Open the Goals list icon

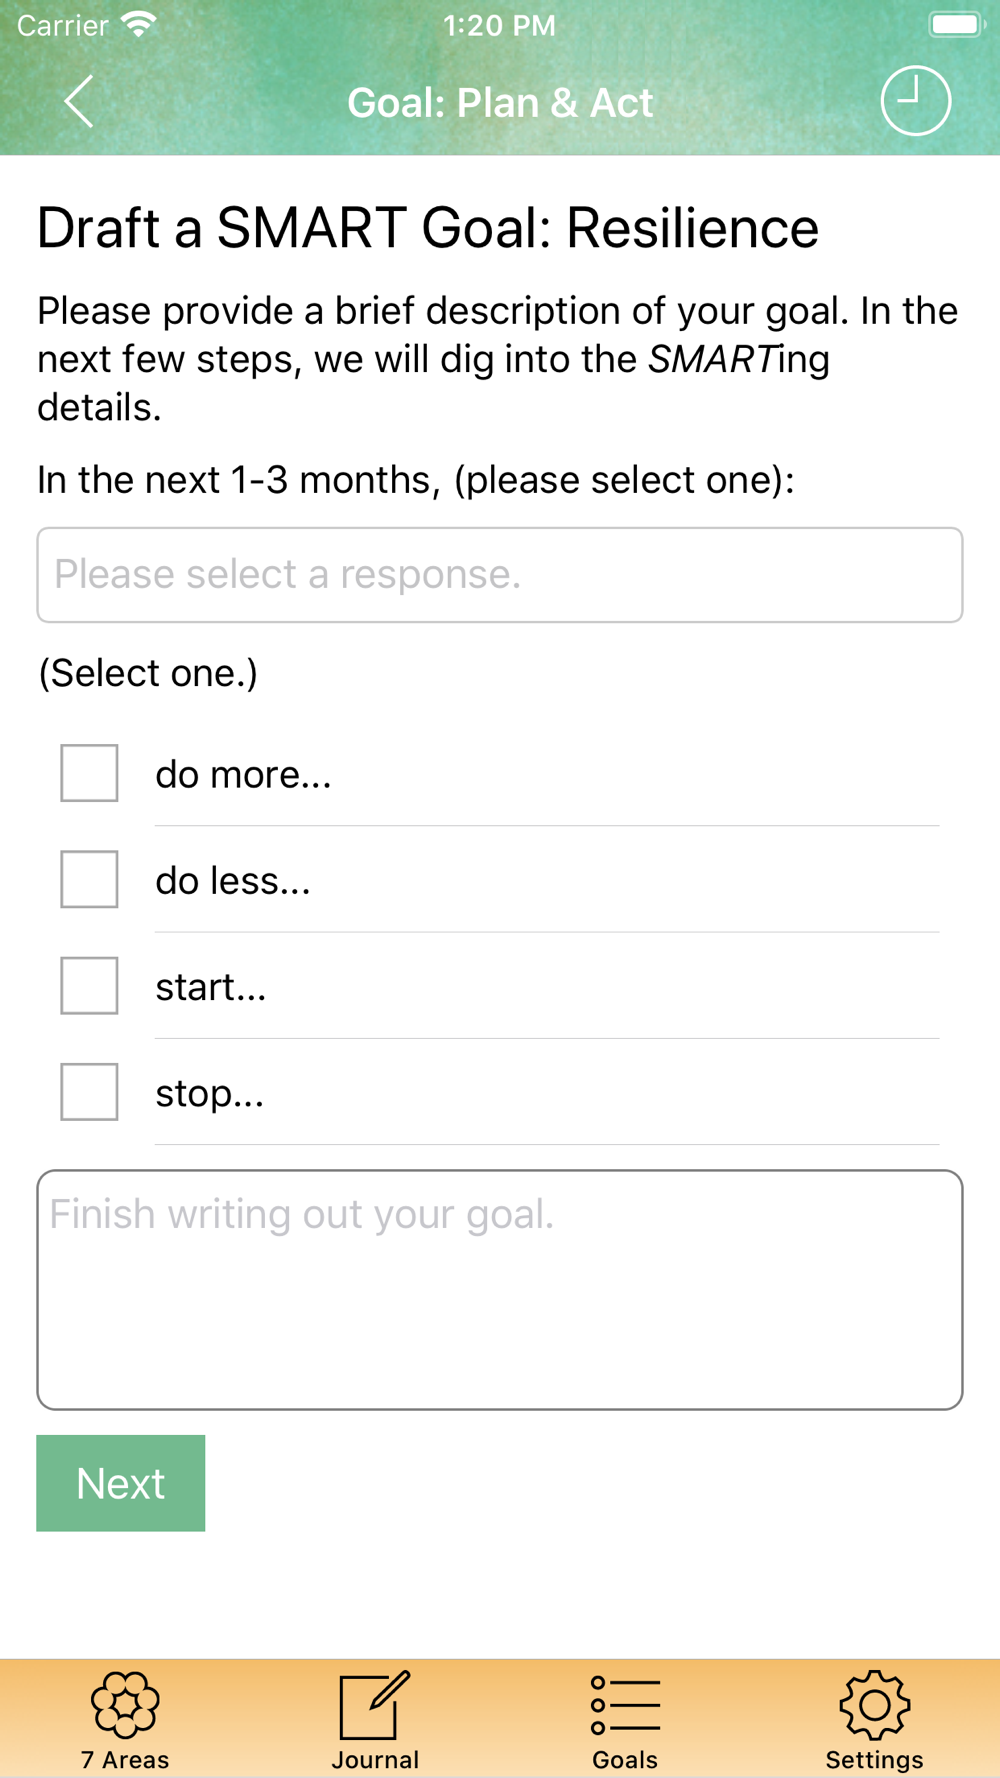tap(625, 1705)
